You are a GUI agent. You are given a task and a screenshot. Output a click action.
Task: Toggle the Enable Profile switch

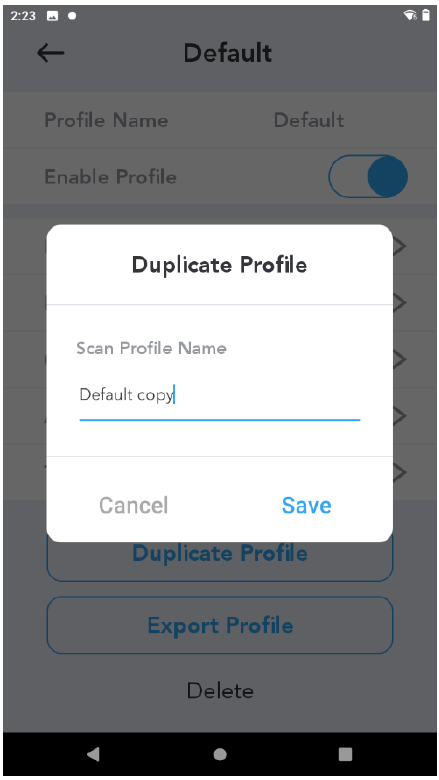(368, 177)
